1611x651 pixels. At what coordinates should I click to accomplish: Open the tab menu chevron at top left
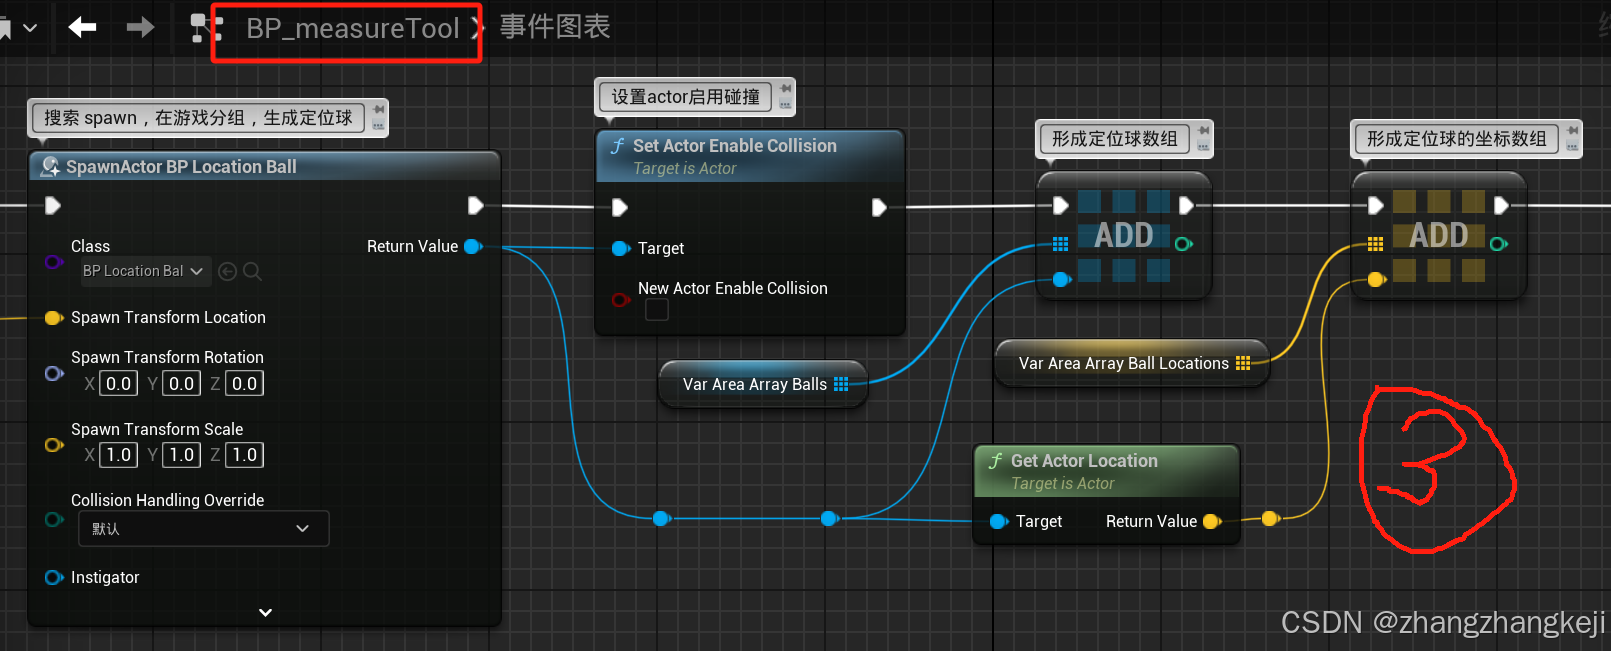(30, 28)
